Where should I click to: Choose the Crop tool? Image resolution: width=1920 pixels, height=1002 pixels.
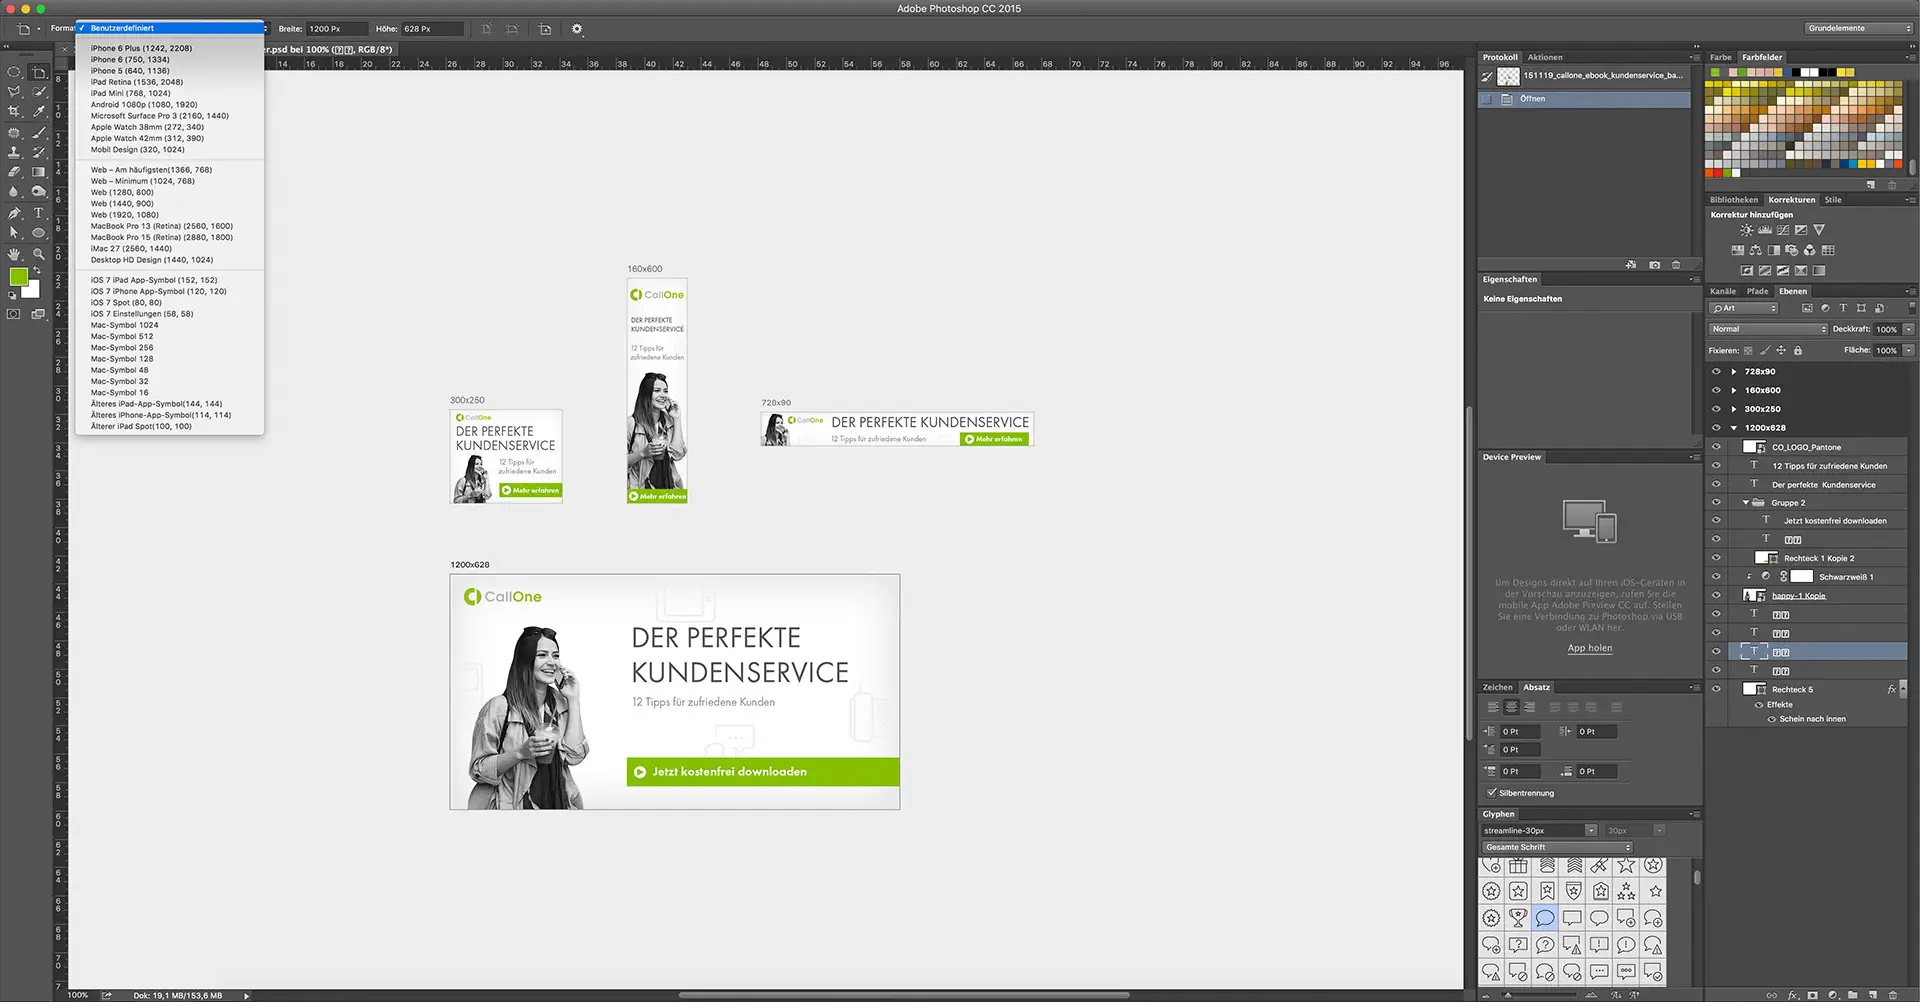14,111
